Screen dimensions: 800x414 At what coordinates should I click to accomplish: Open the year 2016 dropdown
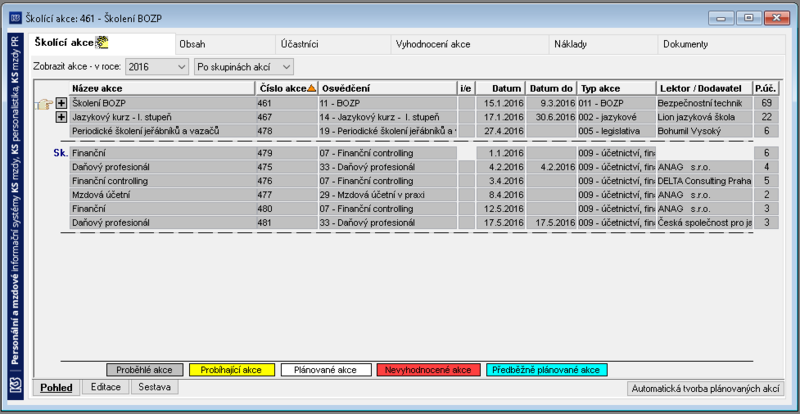(157, 67)
